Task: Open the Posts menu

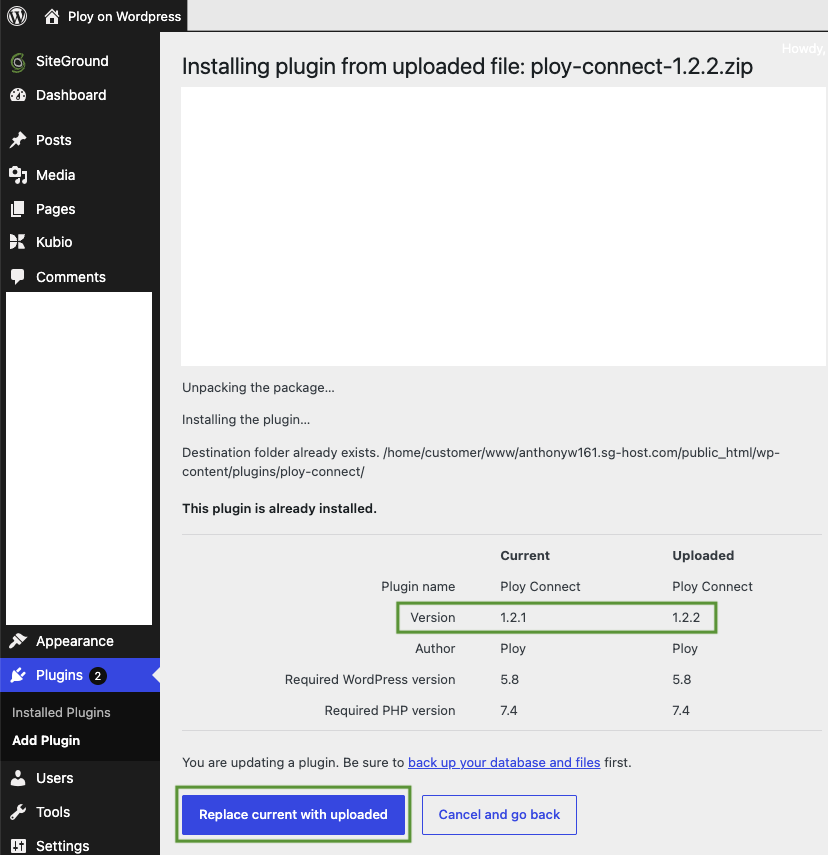Action: click(53, 140)
